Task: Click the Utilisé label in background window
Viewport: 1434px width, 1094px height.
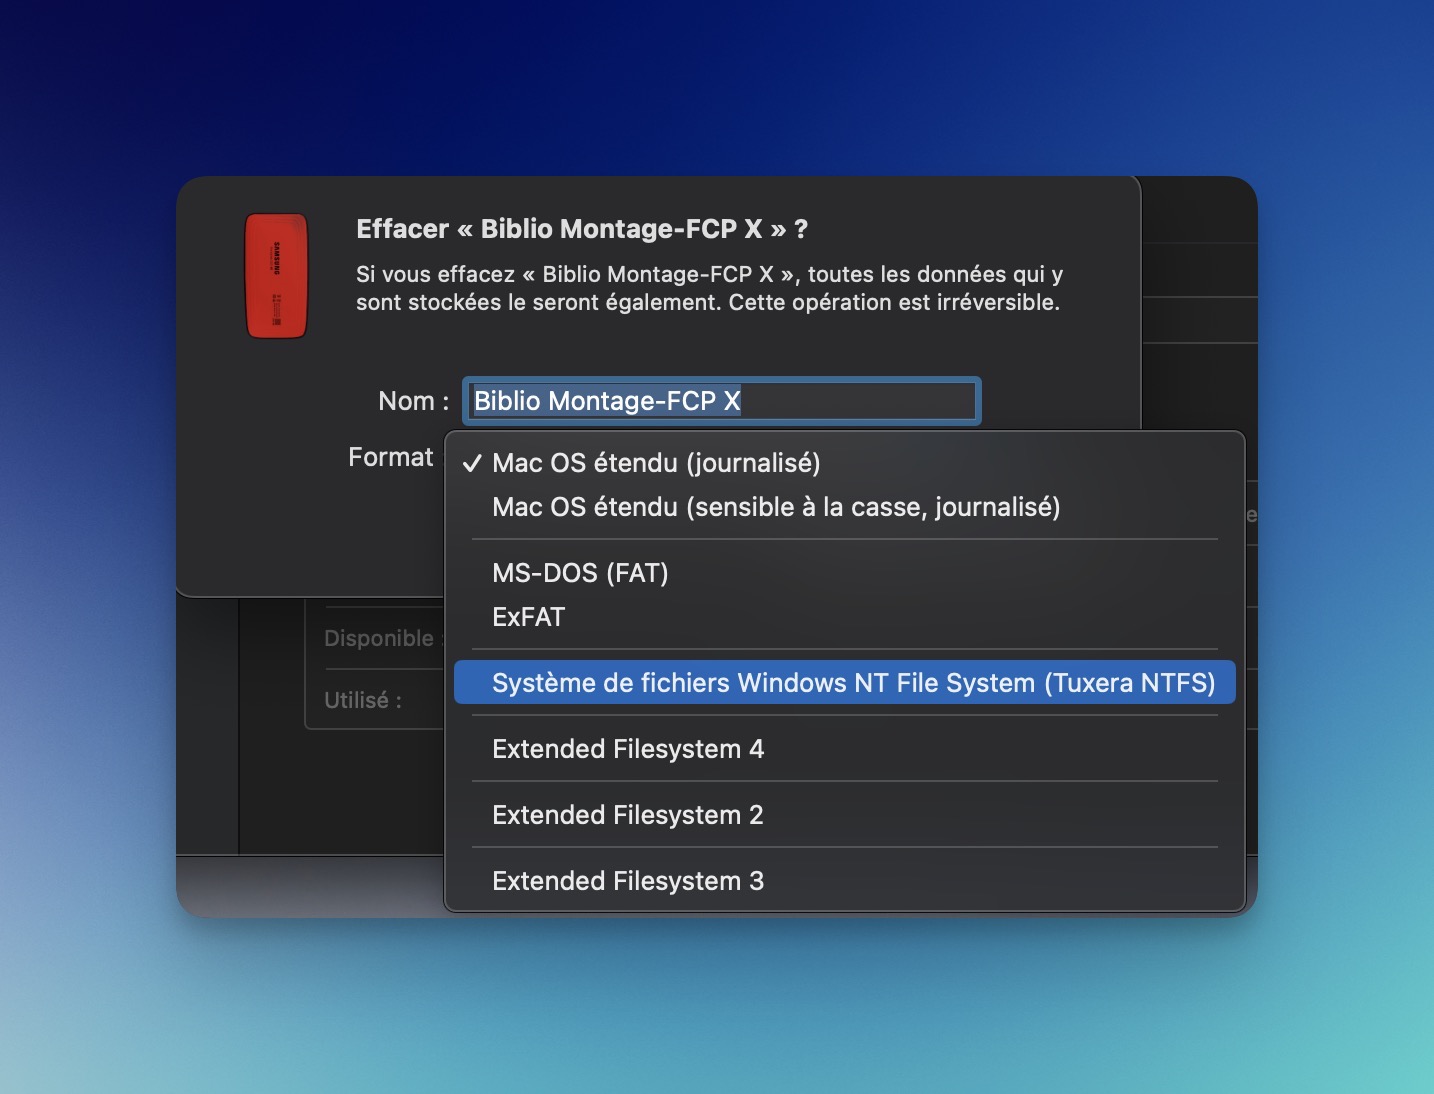Action: coord(363,700)
